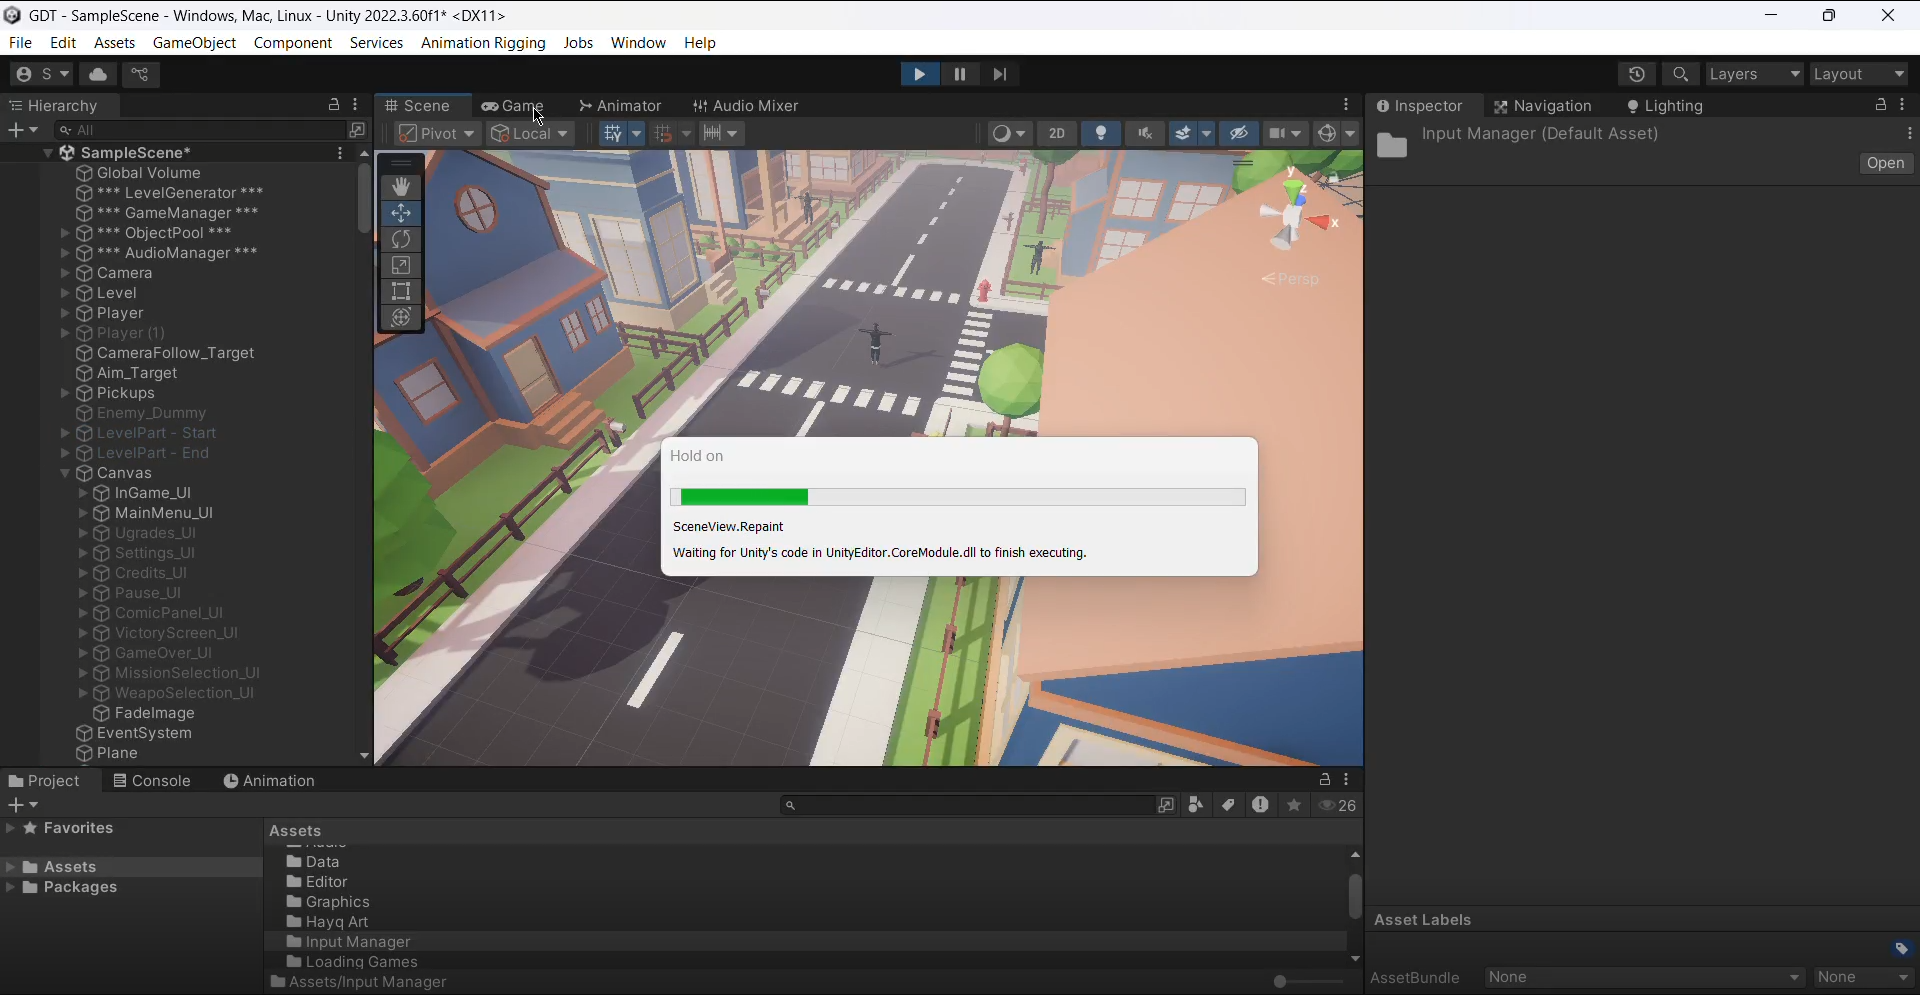Open the Animation Rigging menu
Screen dimensions: 1920x995
tap(483, 43)
